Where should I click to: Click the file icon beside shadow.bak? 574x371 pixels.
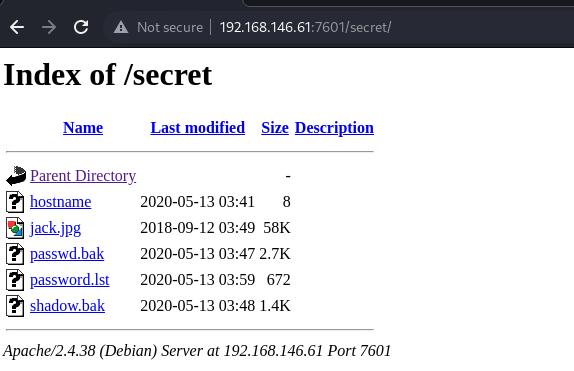[x=15, y=306]
